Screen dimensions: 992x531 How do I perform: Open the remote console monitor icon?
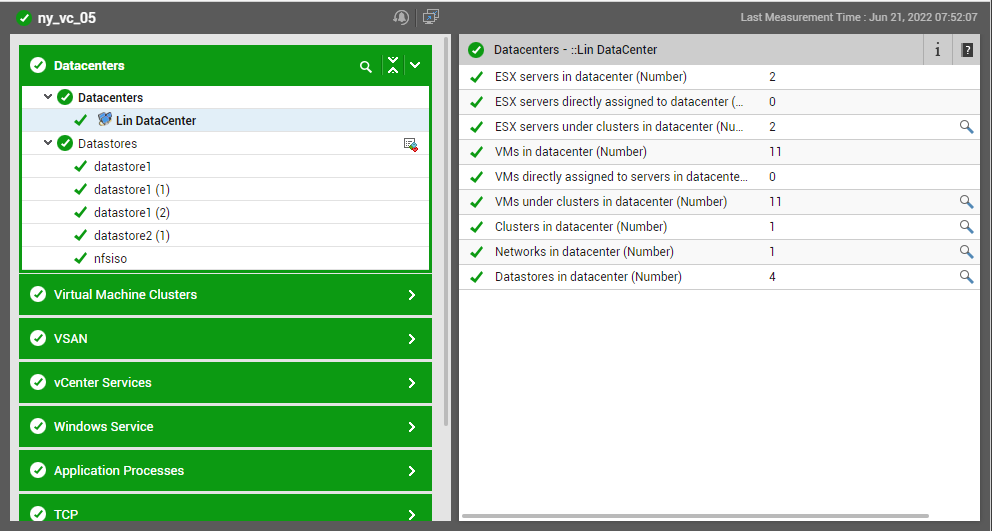(431, 17)
